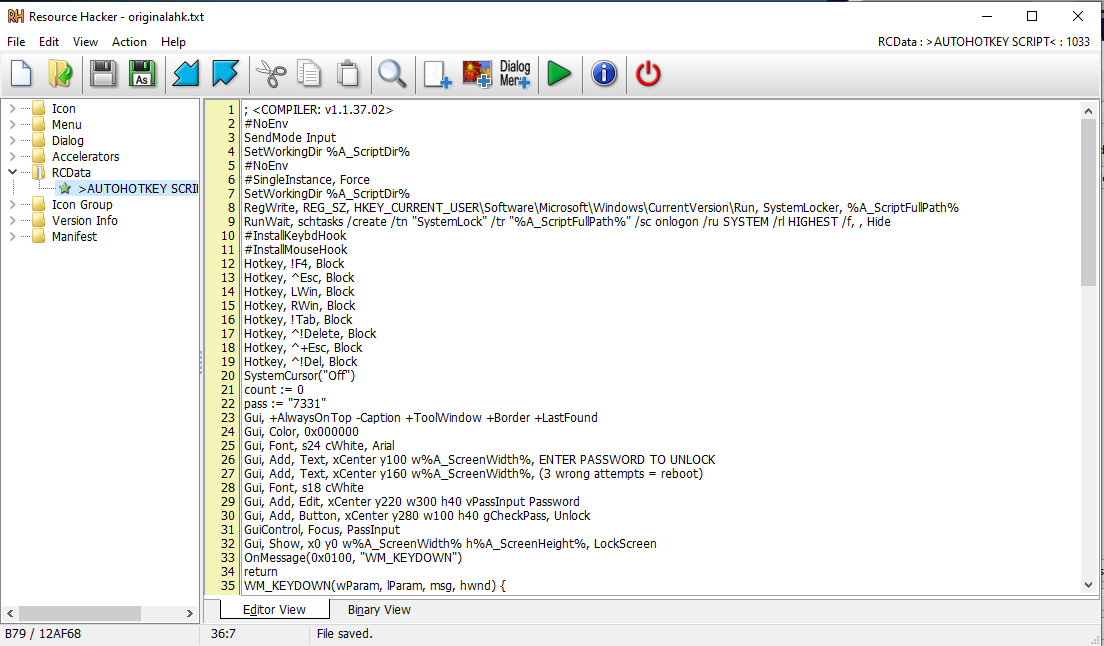
Task: Copy using the two-pages toolbar icon
Action: (309, 74)
